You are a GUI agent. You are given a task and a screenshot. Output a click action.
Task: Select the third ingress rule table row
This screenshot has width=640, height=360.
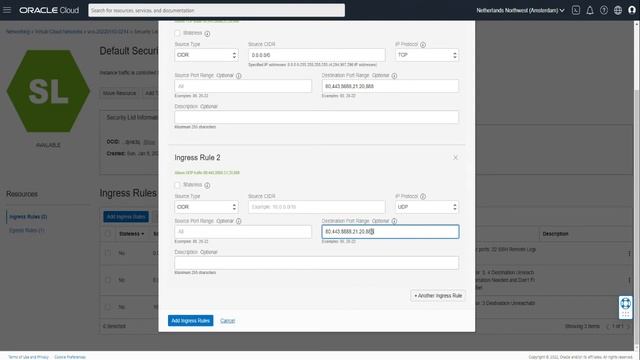108,307
